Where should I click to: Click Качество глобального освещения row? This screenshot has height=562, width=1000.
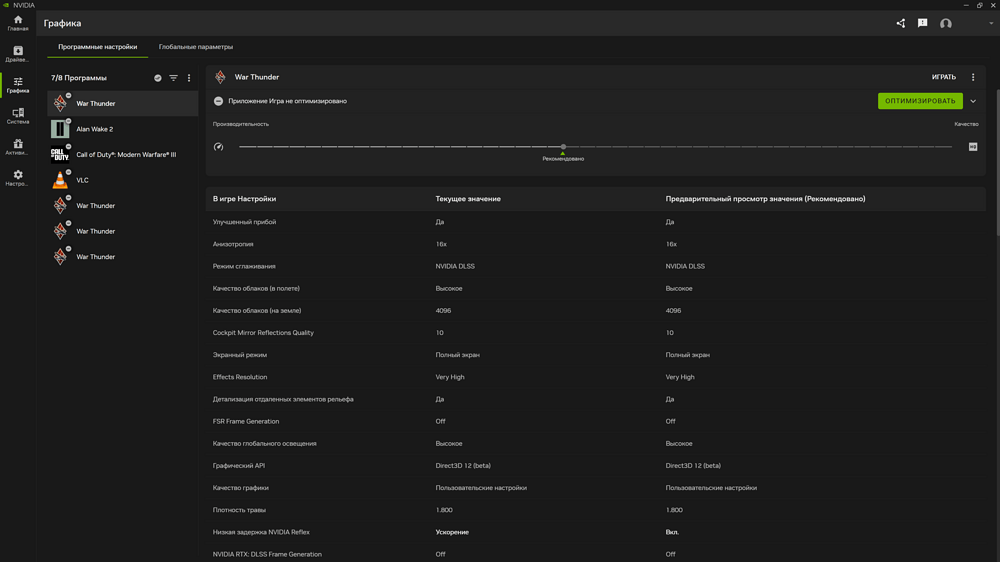click(x=596, y=443)
